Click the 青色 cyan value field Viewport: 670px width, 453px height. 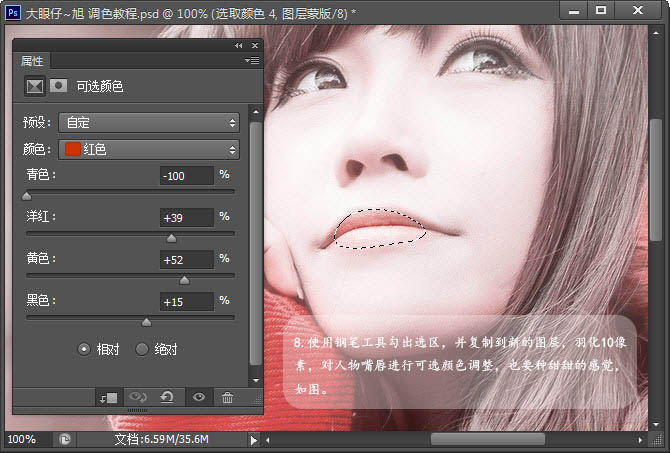point(186,176)
